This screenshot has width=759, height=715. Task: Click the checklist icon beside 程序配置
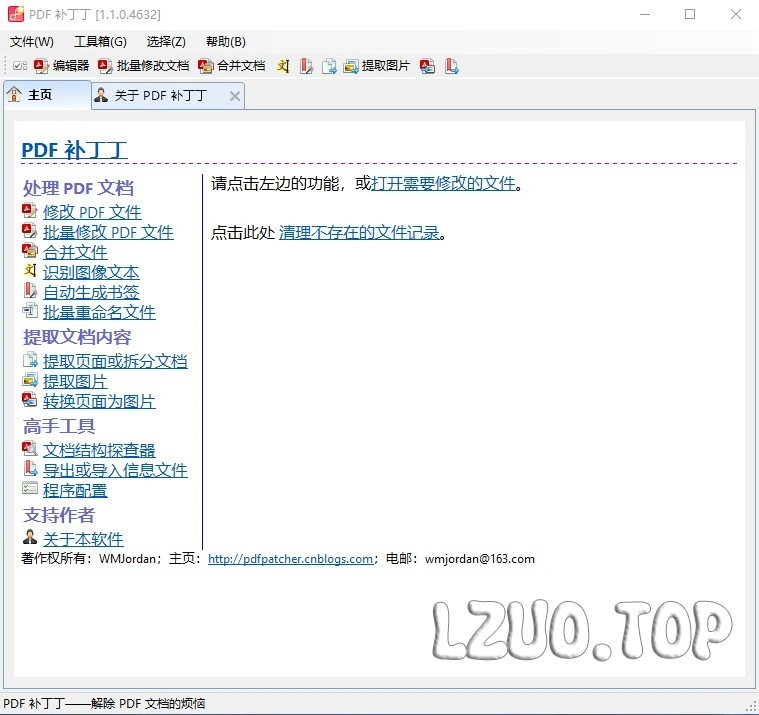30,488
